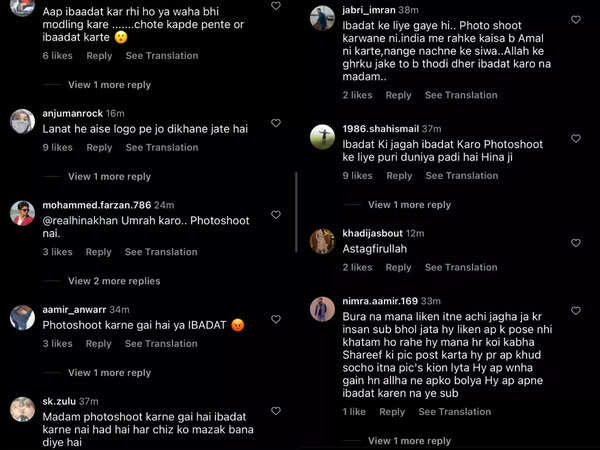
Task: See Translation for anjumanrock's comment
Action: (161, 147)
